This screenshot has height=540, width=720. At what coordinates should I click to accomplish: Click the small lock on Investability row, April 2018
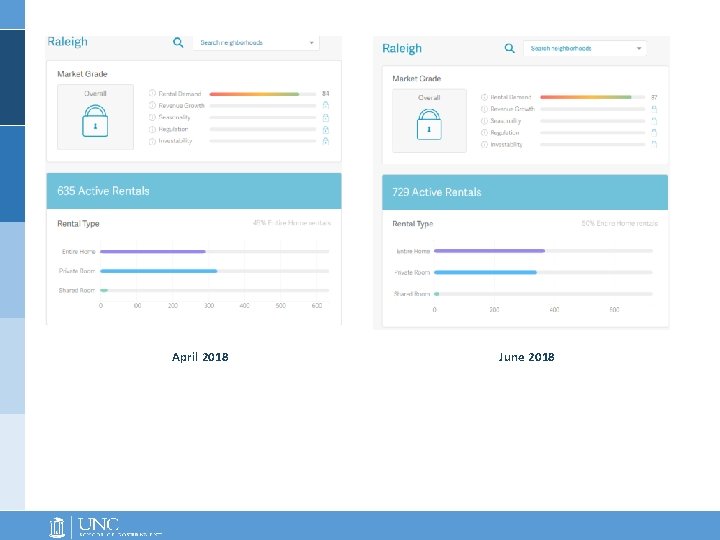point(326,141)
